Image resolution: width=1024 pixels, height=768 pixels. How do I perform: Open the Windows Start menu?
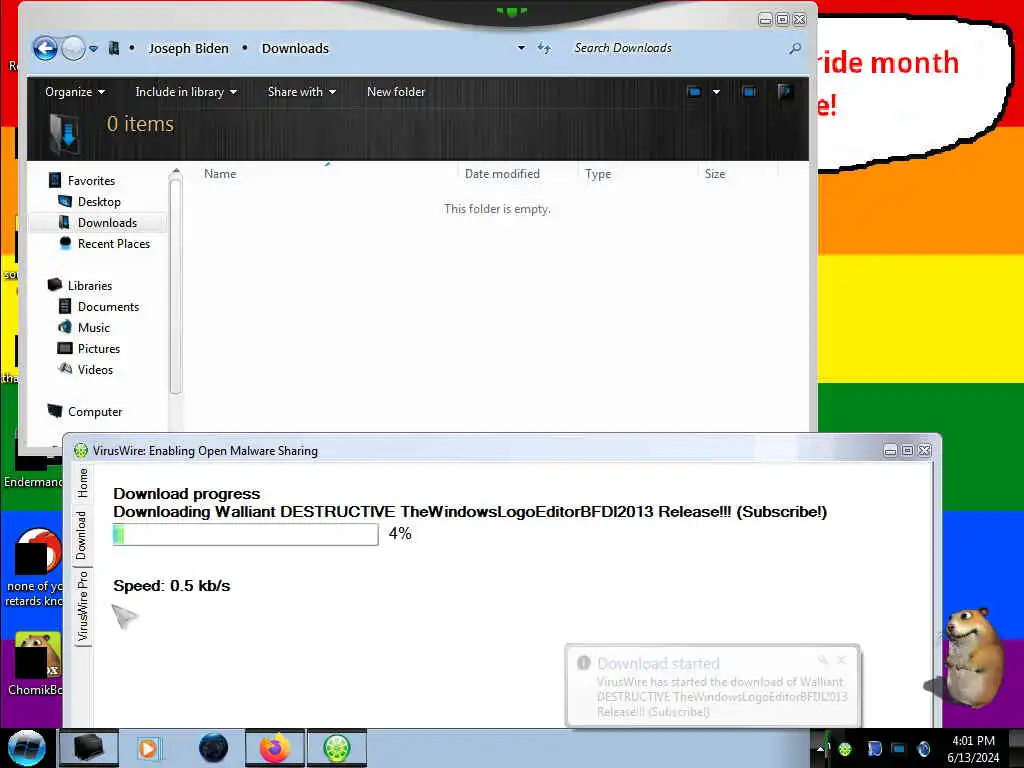26,748
